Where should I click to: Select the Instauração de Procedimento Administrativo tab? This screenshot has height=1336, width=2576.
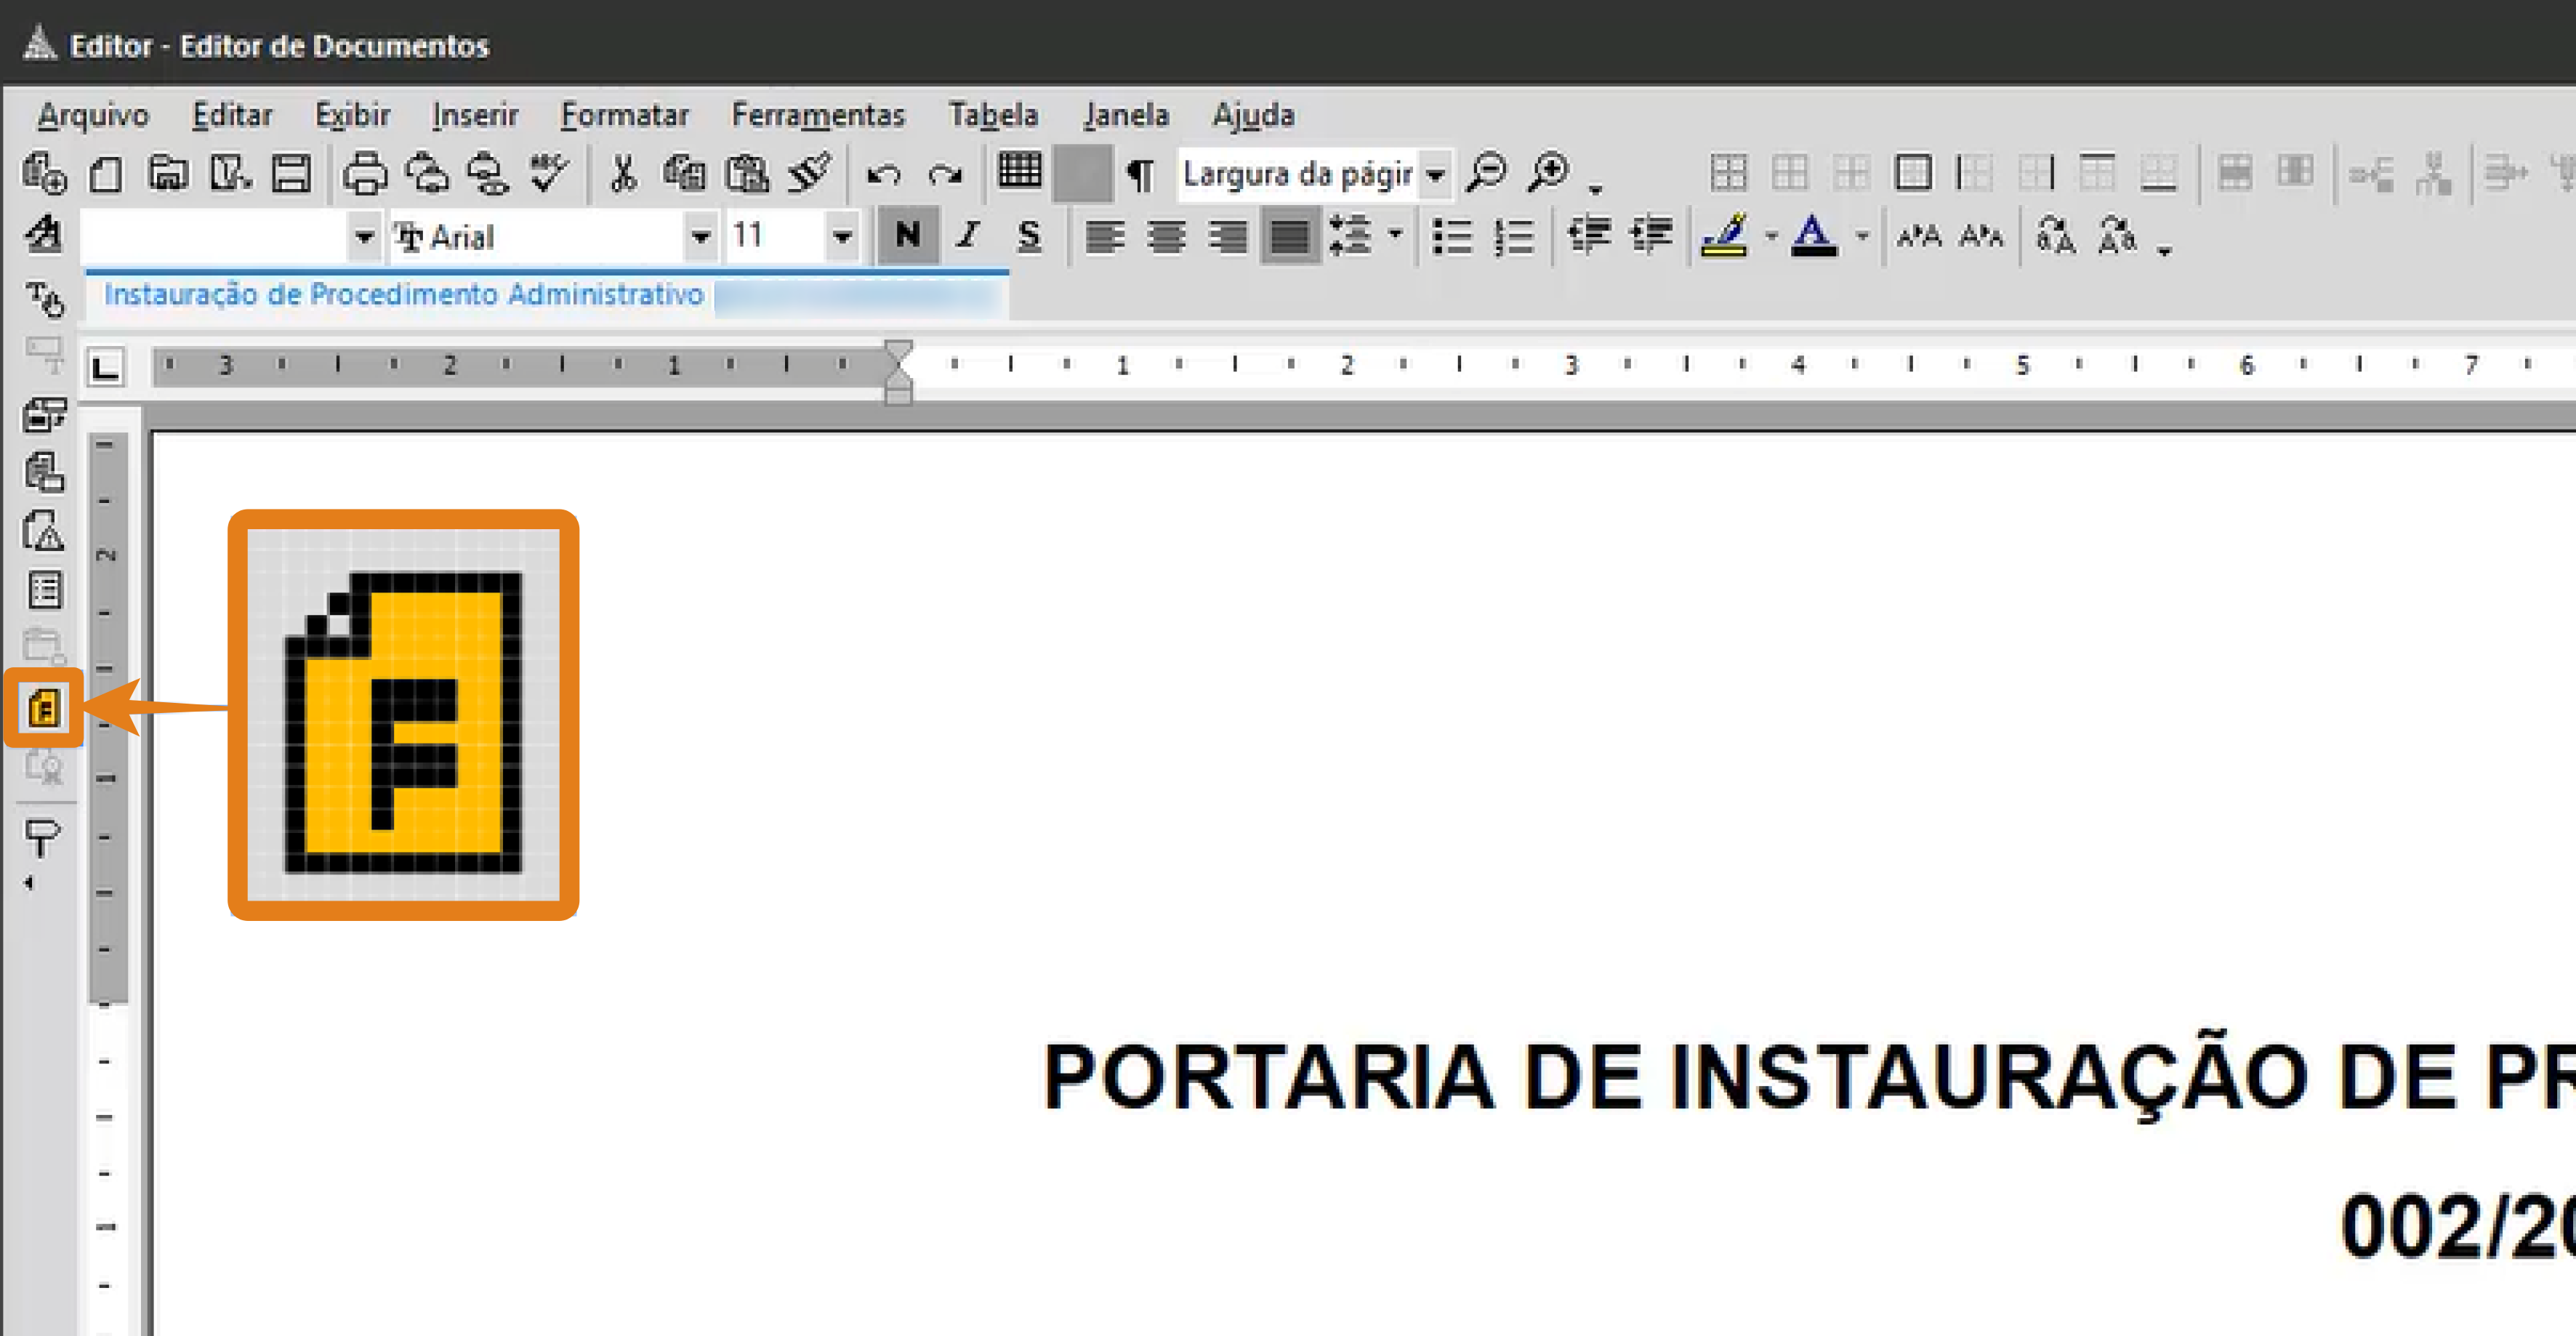click(404, 294)
